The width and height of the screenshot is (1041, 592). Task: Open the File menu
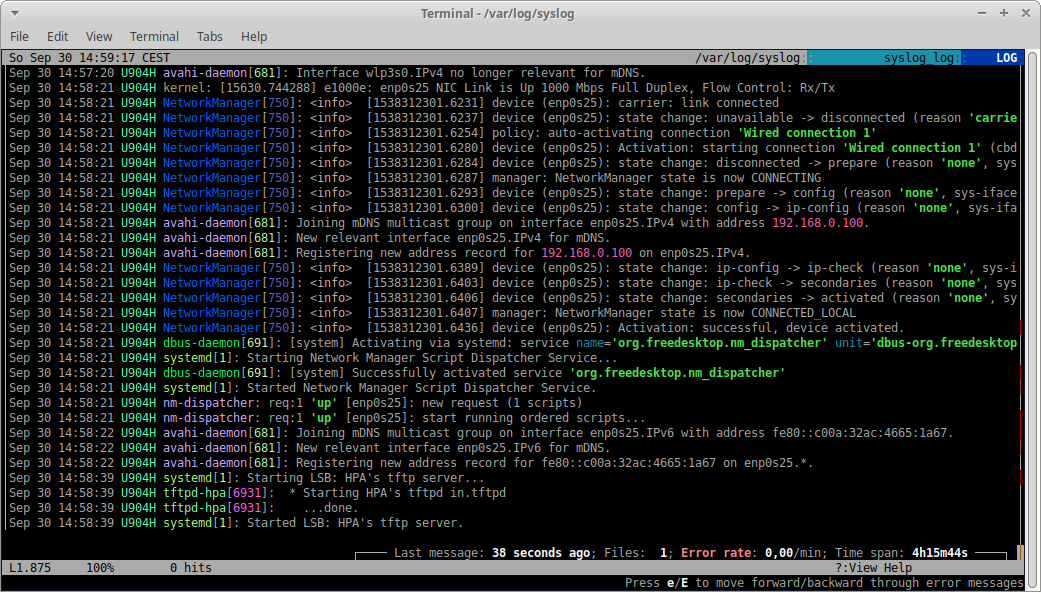pyautogui.click(x=19, y=36)
